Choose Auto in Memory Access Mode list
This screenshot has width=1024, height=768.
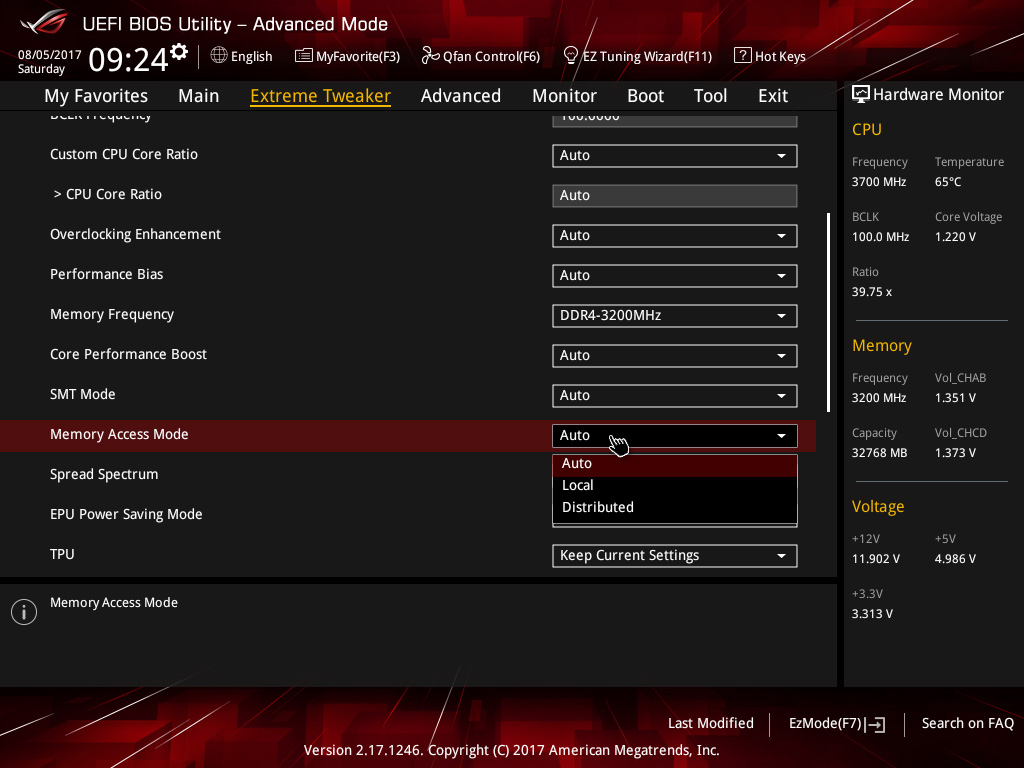coord(675,464)
